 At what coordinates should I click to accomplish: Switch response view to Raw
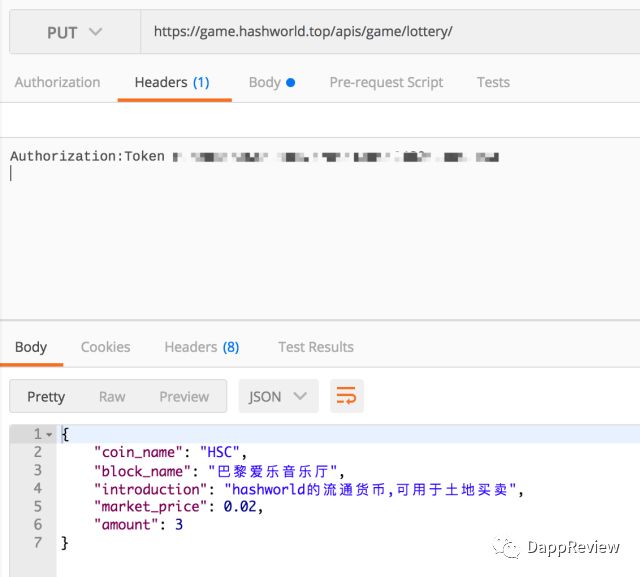point(112,397)
